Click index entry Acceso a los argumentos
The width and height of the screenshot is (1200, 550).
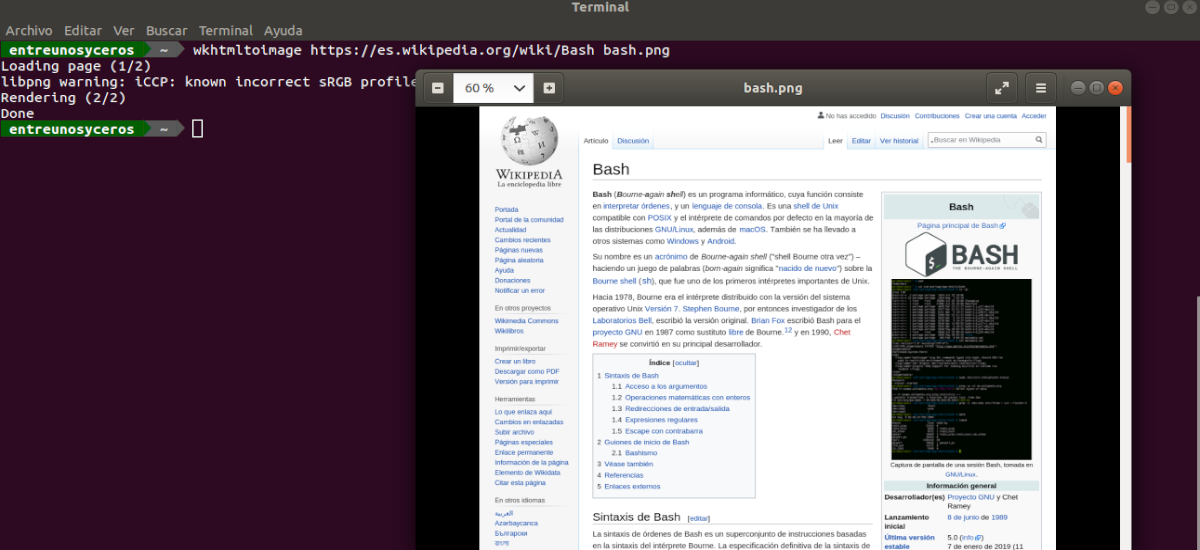pos(666,386)
